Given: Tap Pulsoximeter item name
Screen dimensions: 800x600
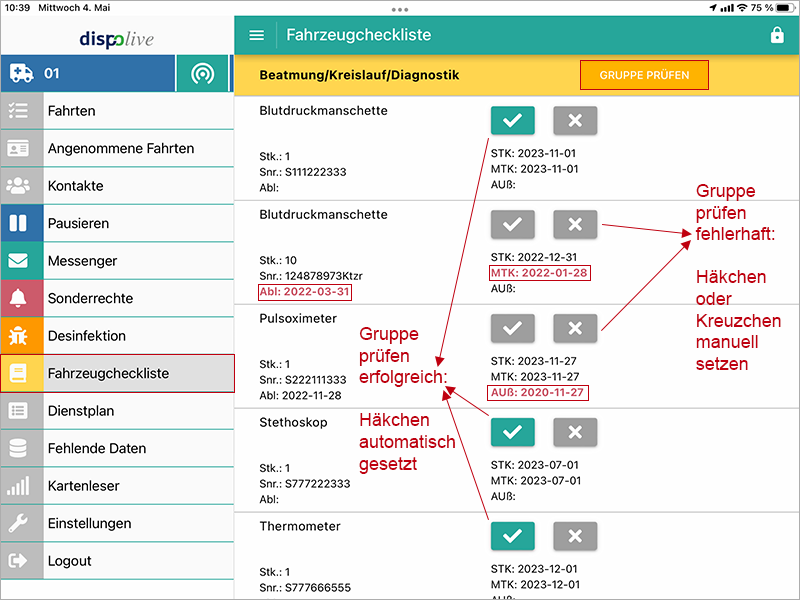Looking at the screenshot, I should (298, 319).
